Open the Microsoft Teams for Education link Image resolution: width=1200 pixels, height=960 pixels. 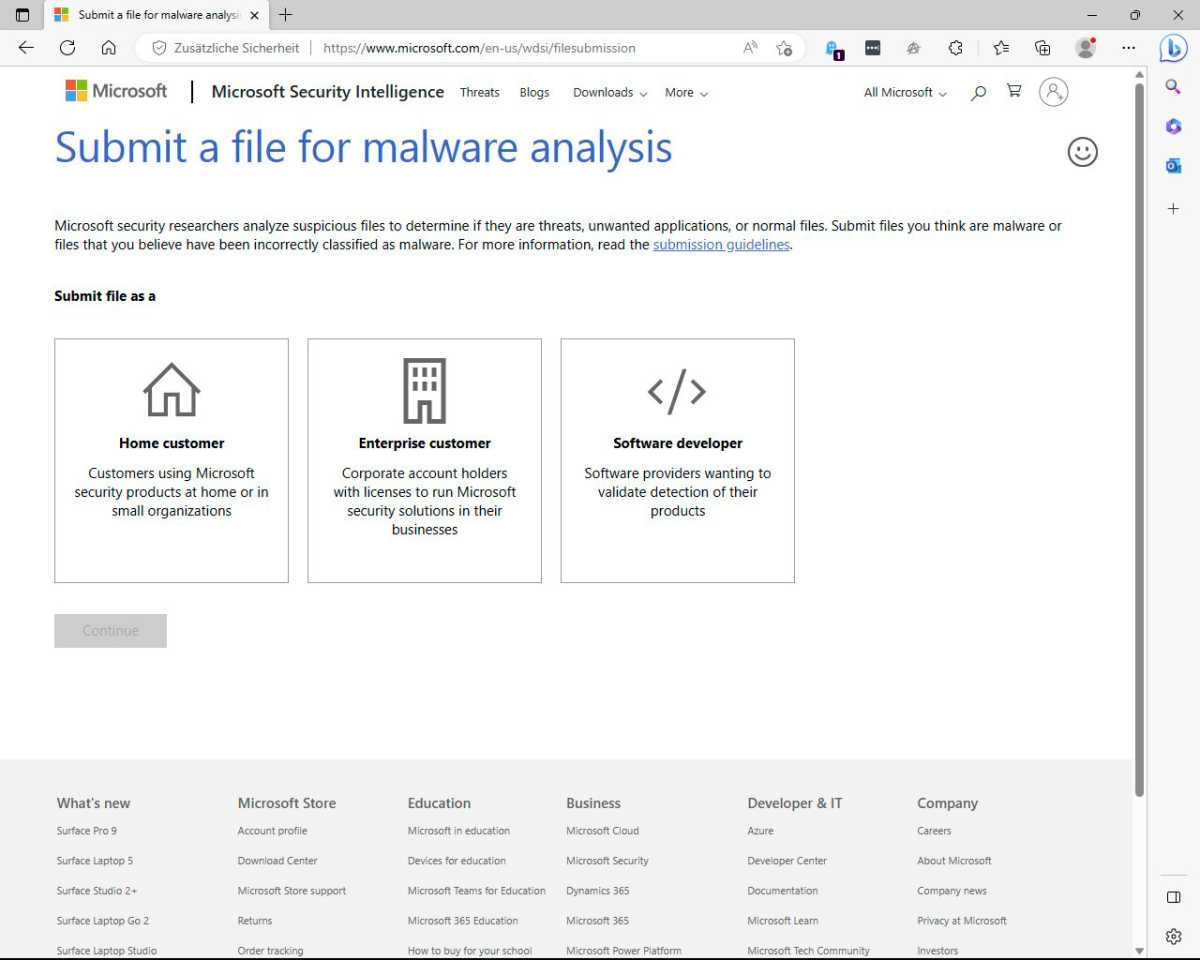click(477, 891)
